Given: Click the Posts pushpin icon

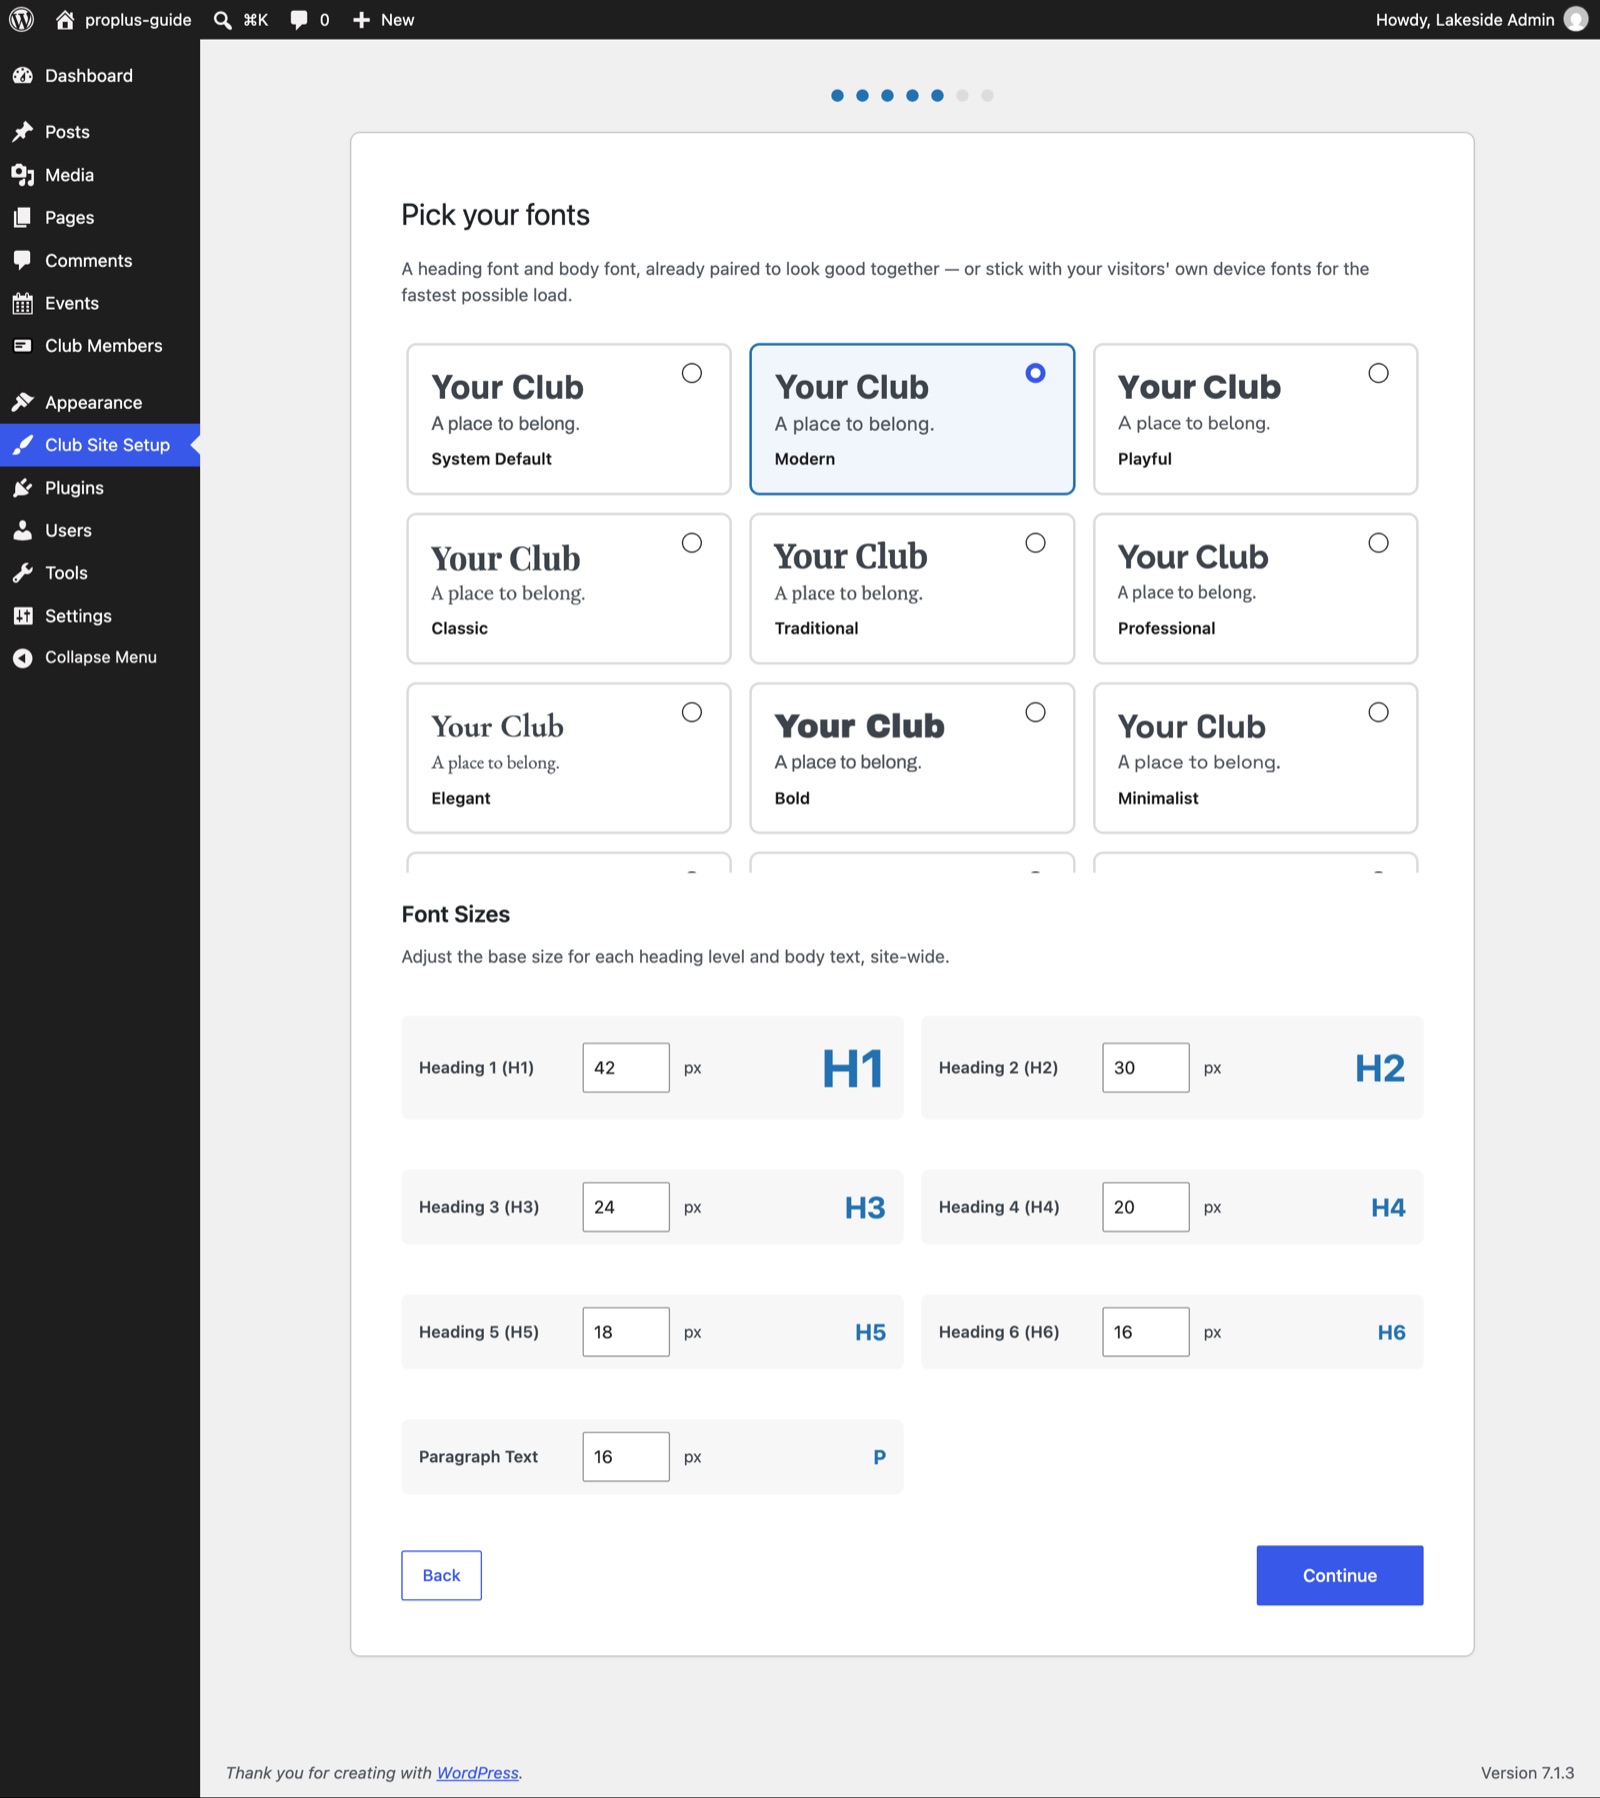Looking at the screenshot, I should pos(22,132).
